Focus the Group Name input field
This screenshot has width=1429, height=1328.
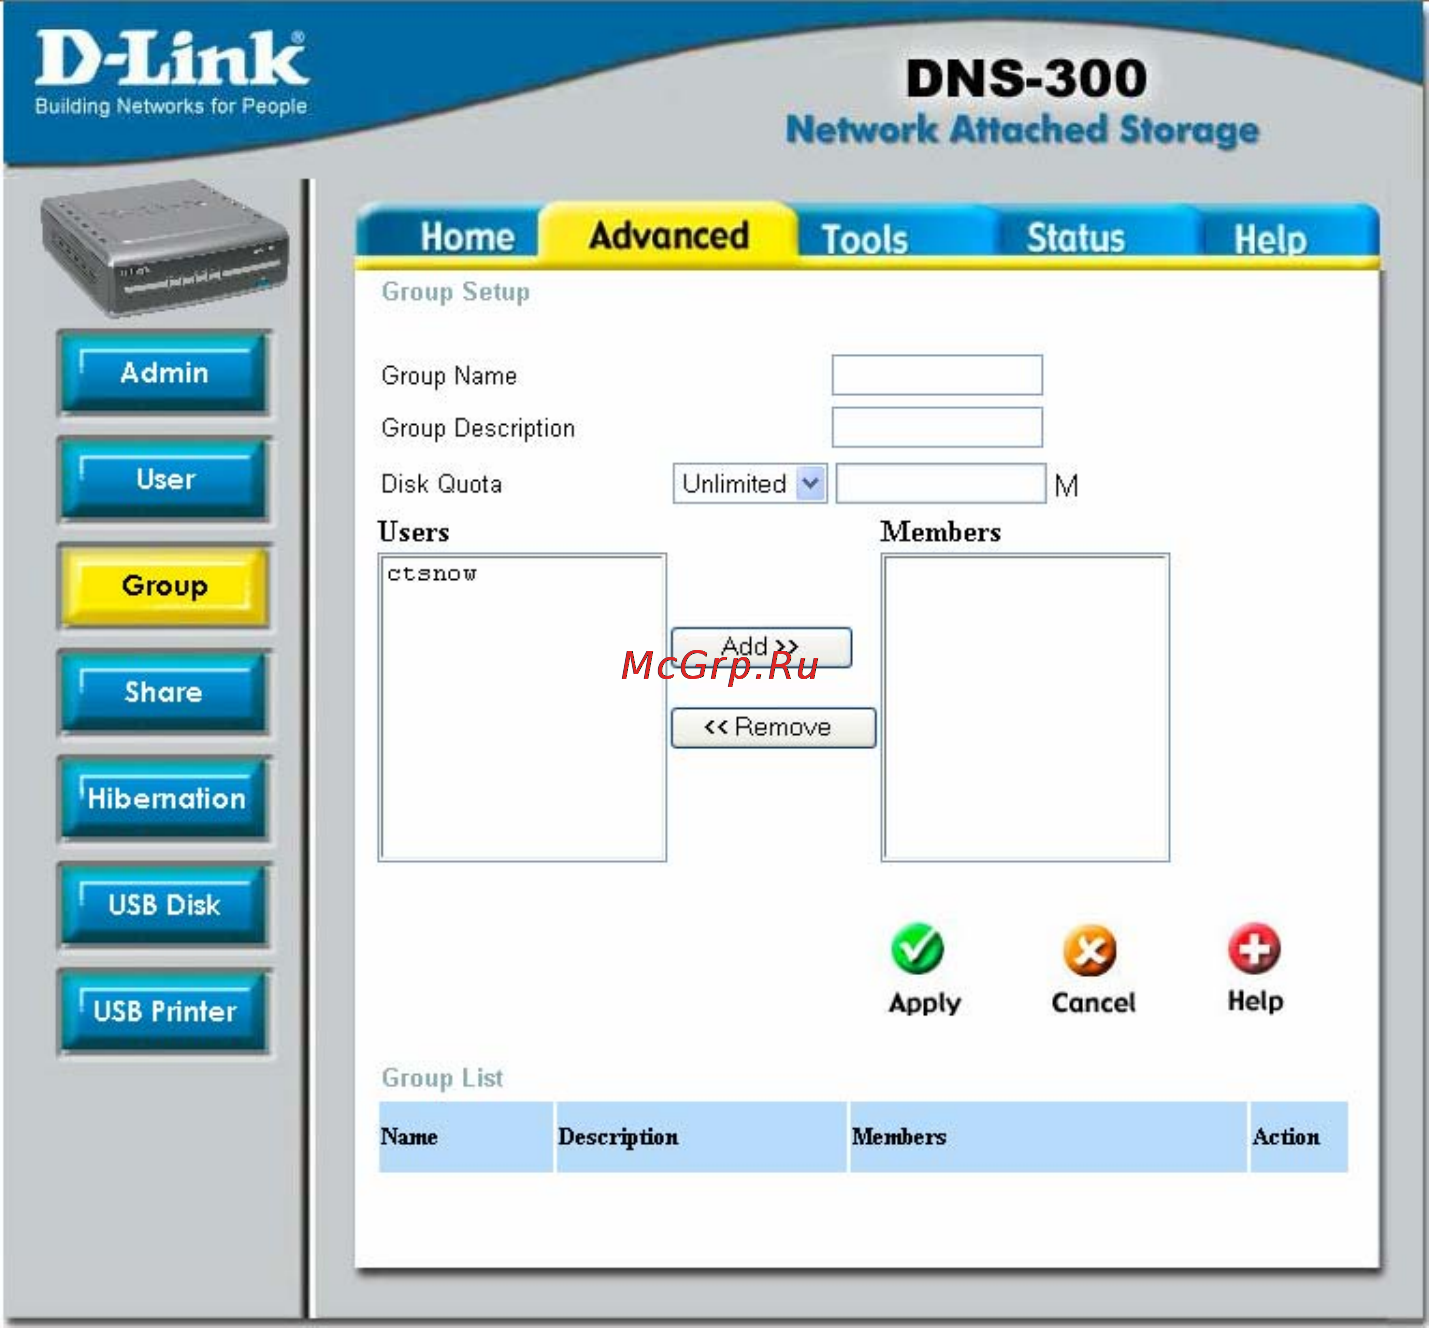click(x=937, y=375)
